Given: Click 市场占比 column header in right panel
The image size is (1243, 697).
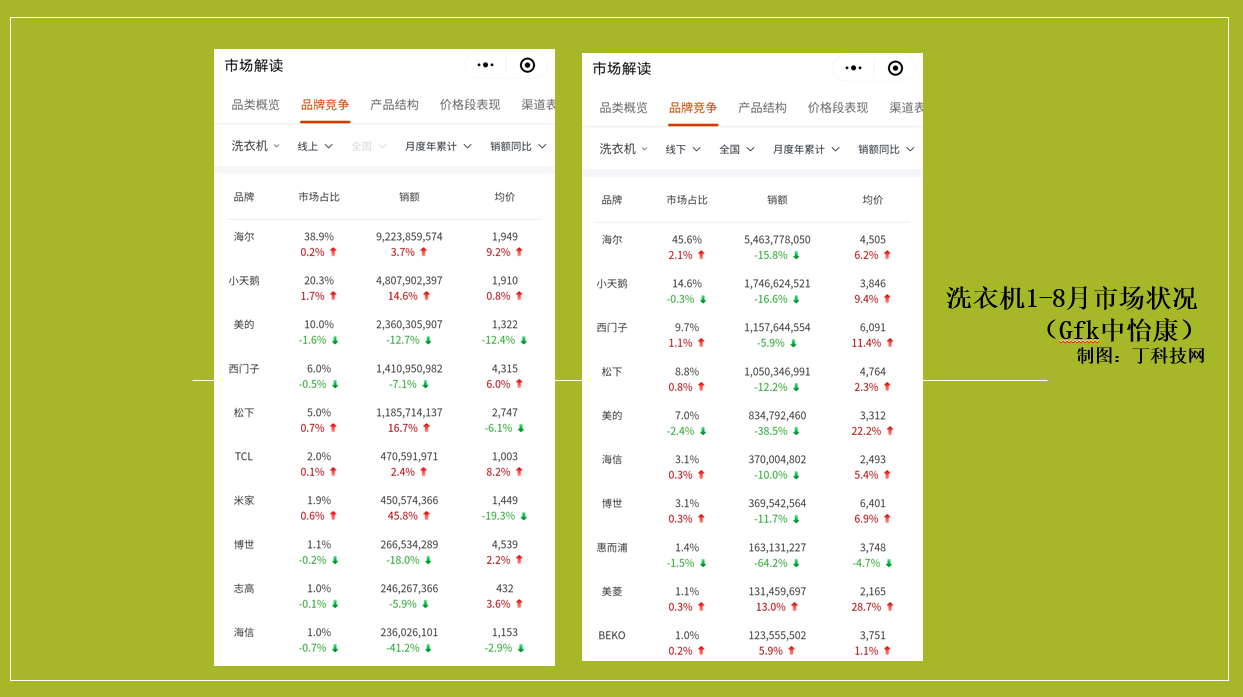Looking at the screenshot, I should [687, 200].
